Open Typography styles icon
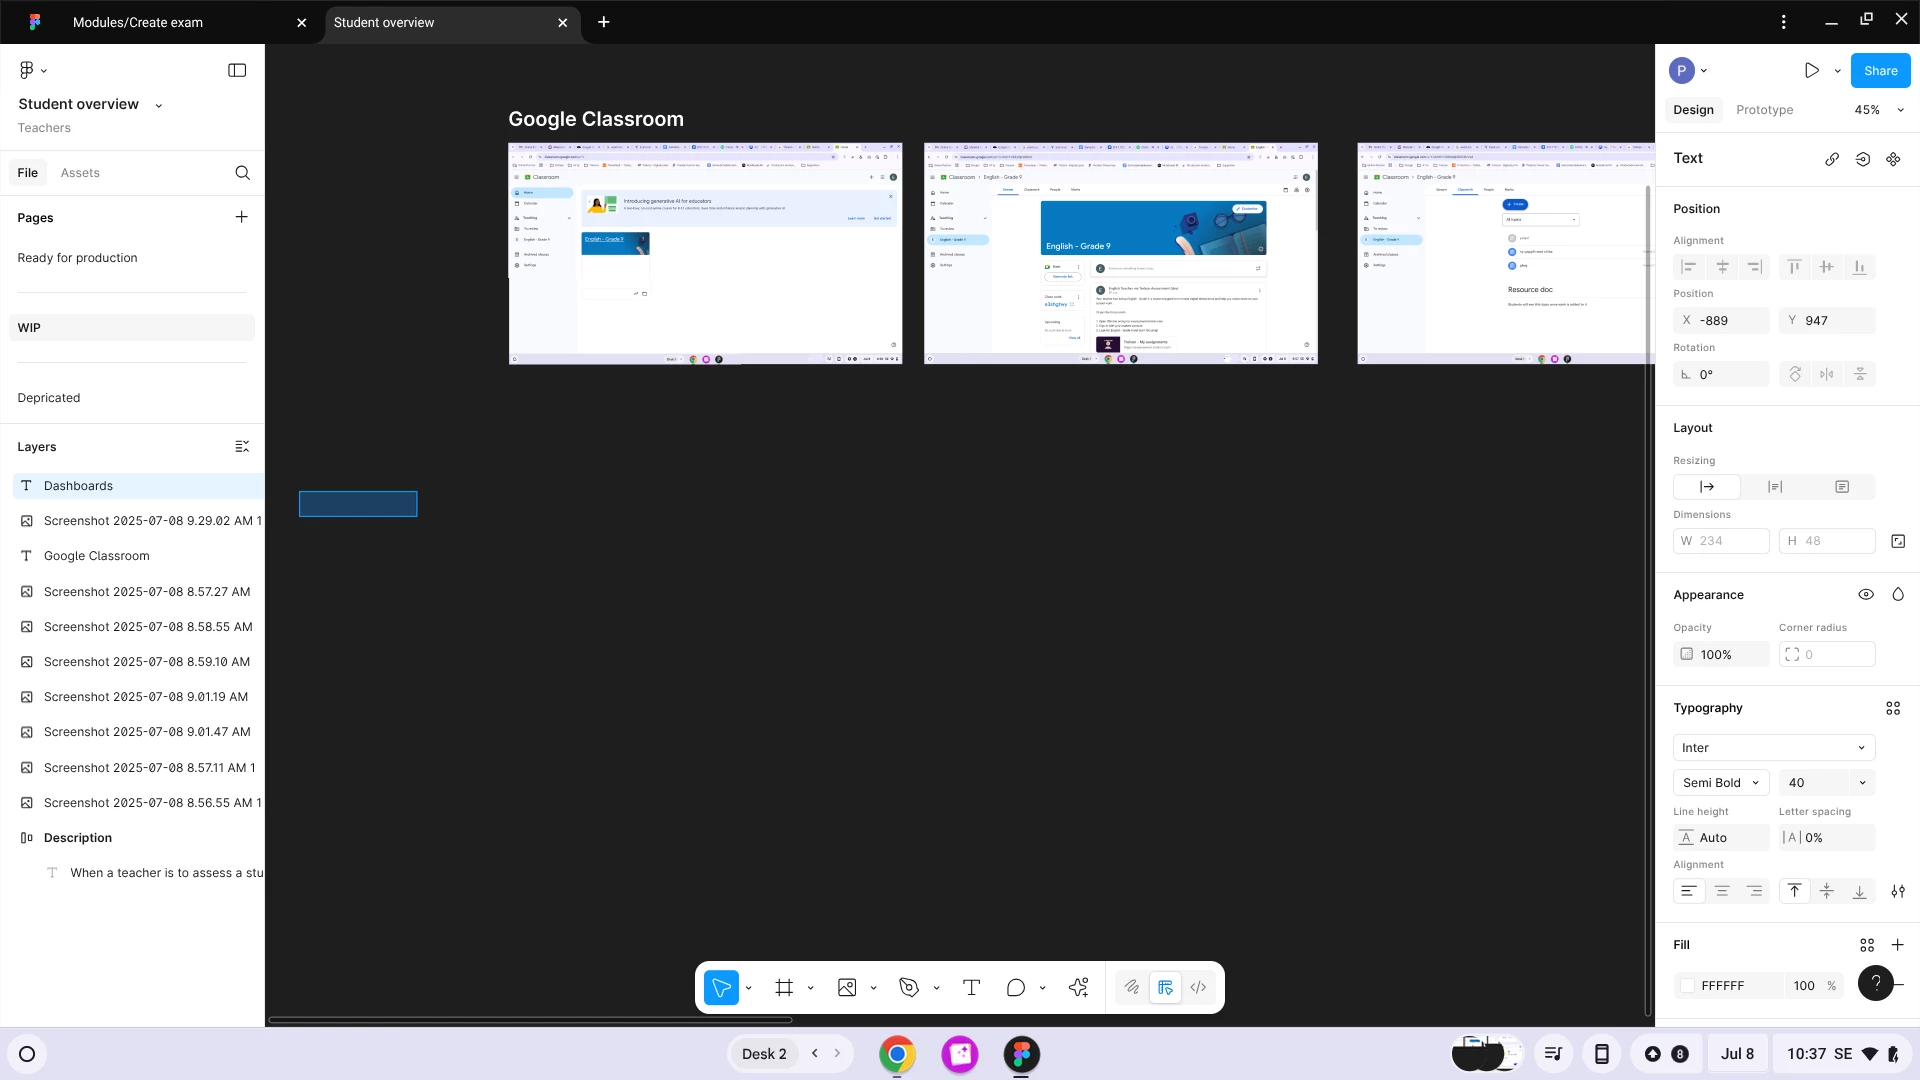This screenshot has height=1080, width=1920. pos(1893,708)
